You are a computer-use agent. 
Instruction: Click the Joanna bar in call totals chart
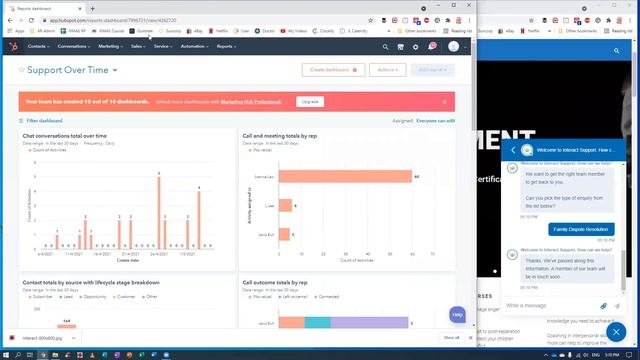click(345, 176)
